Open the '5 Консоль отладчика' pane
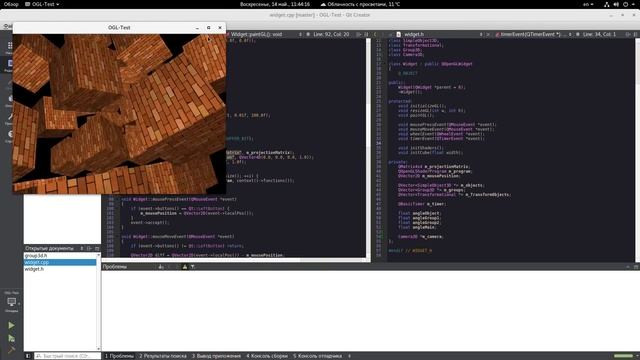 pyautogui.click(x=317, y=356)
